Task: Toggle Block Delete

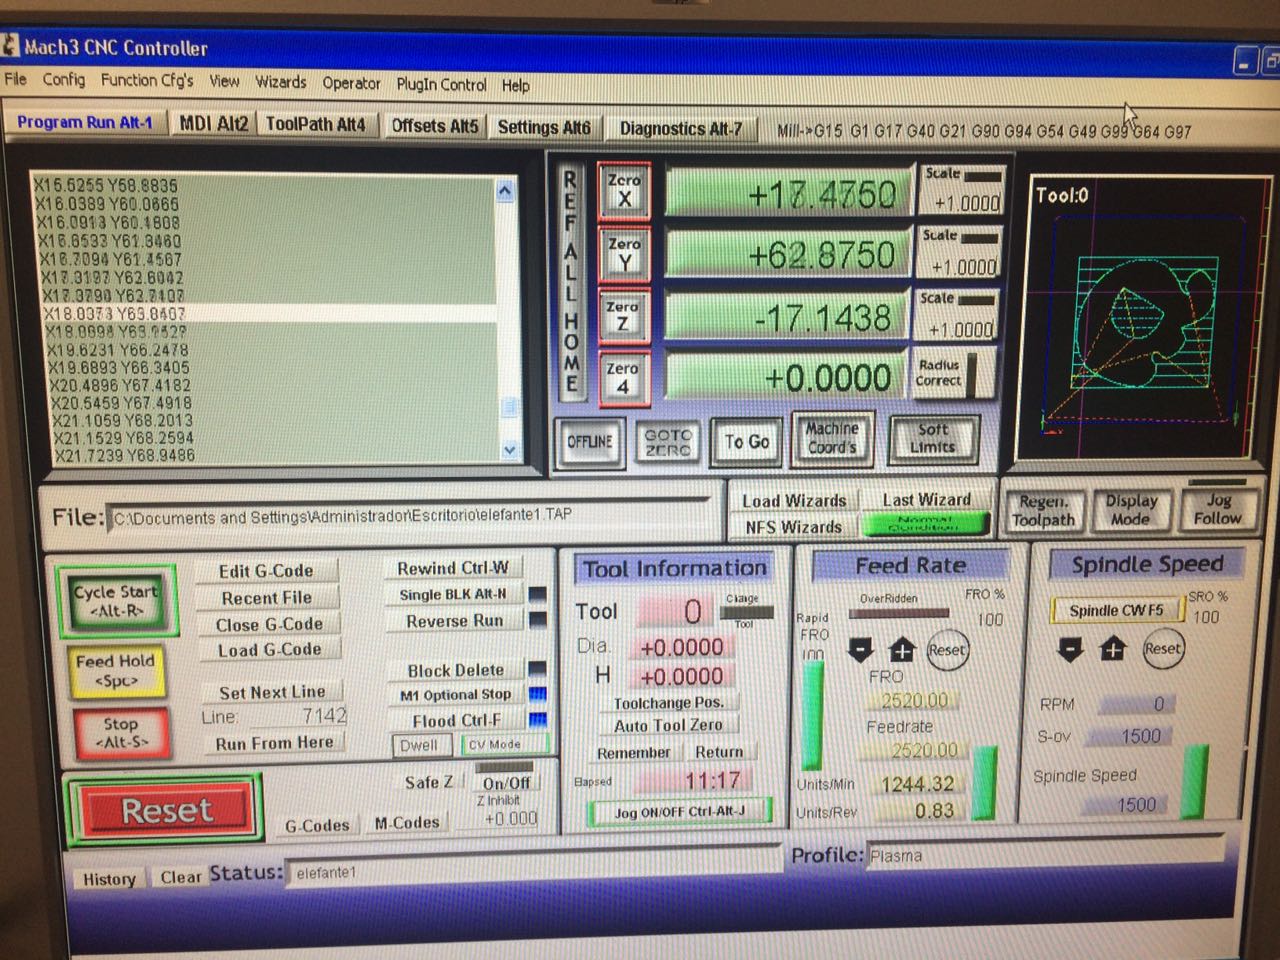Action: pyautogui.click(x=455, y=670)
